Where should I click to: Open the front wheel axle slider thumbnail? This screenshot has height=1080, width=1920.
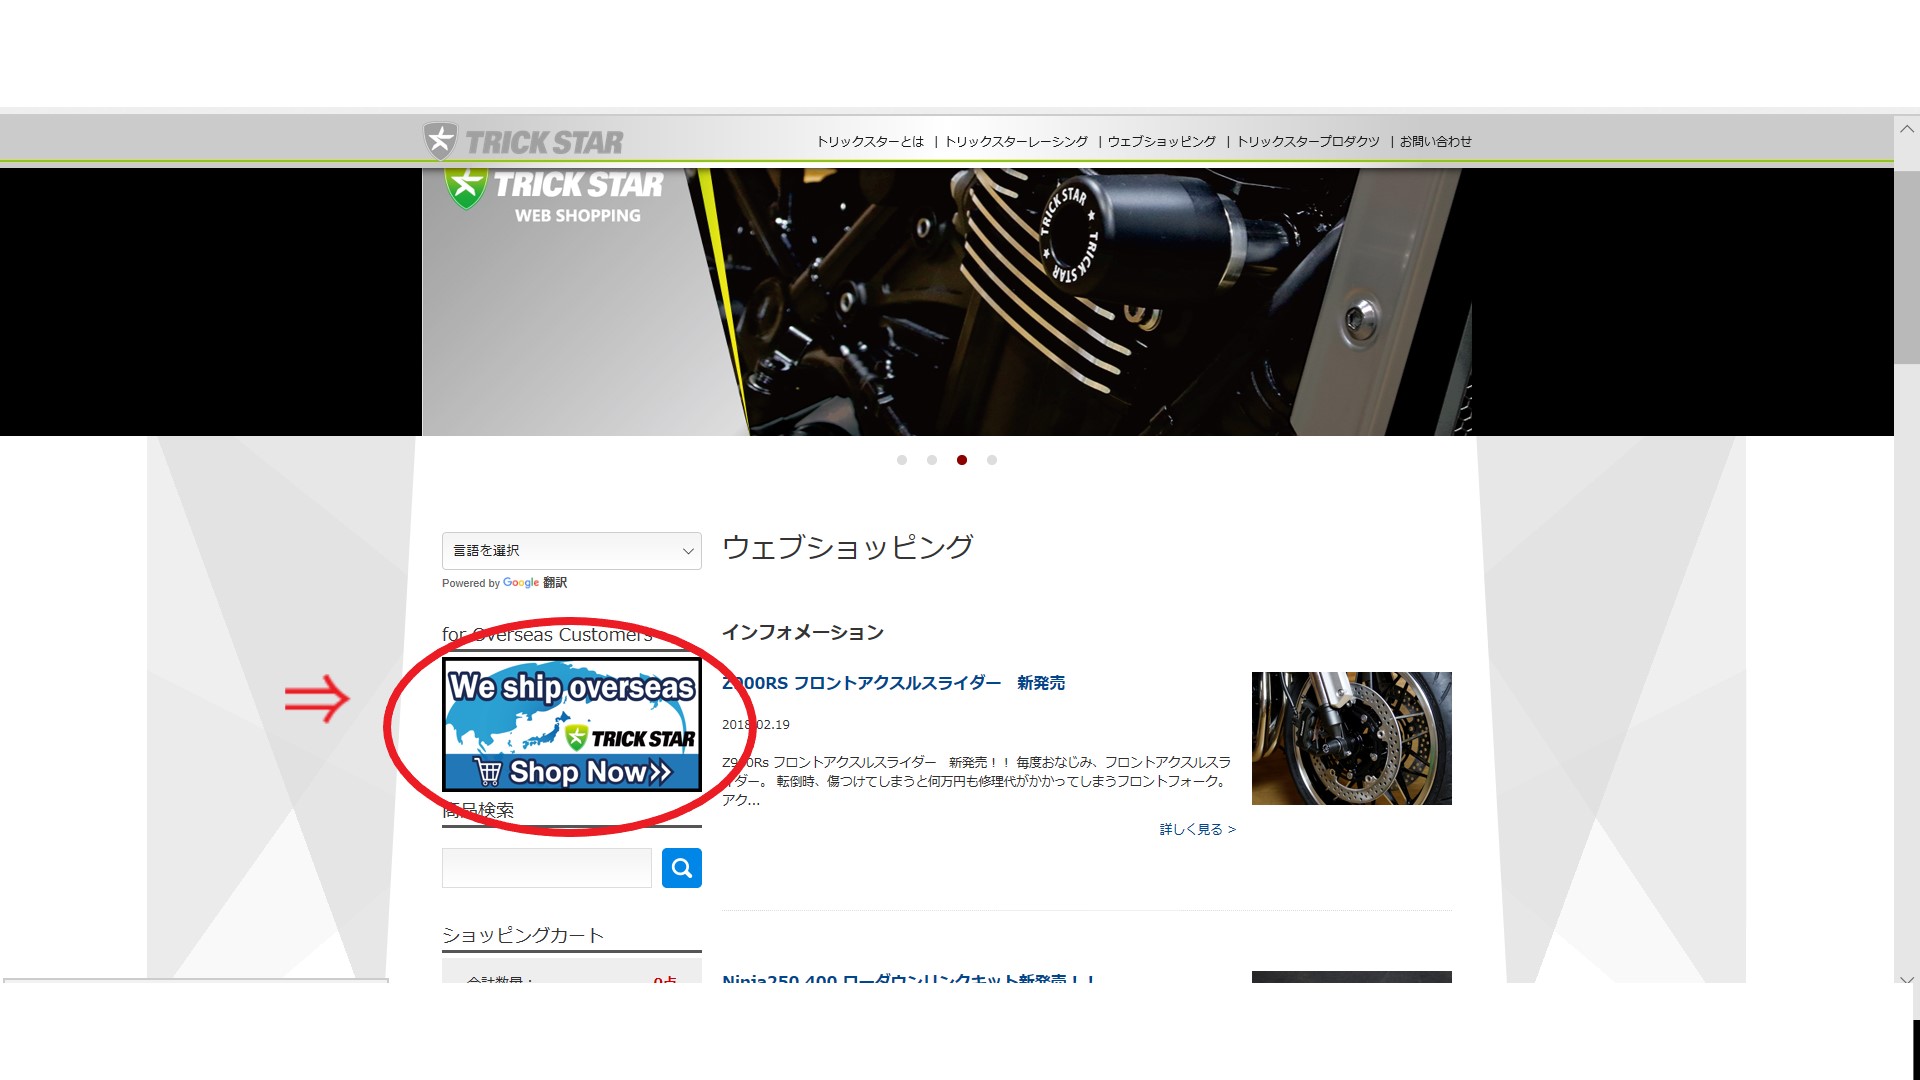(1351, 738)
